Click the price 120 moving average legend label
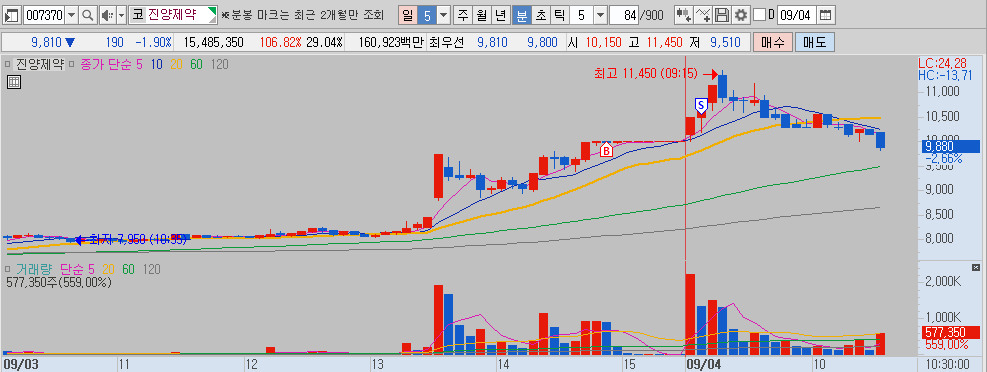987x372 pixels. pyautogui.click(x=220, y=64)
